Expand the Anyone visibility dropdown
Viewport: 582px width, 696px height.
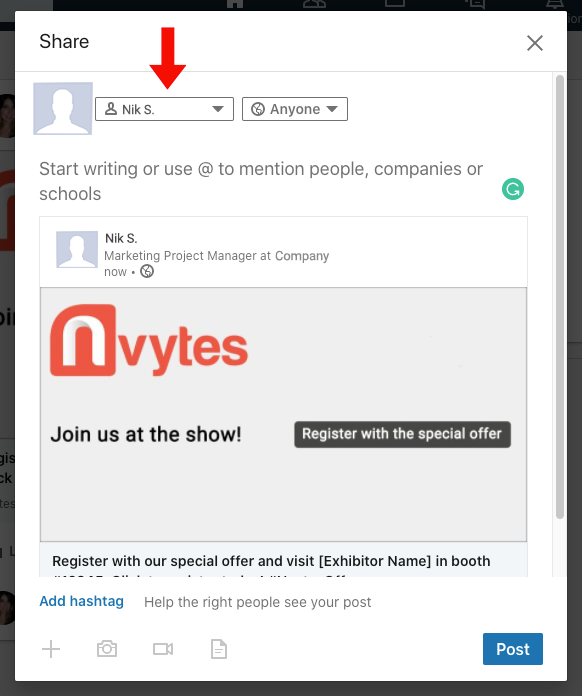pyautogui.click(x=295, y=109)
